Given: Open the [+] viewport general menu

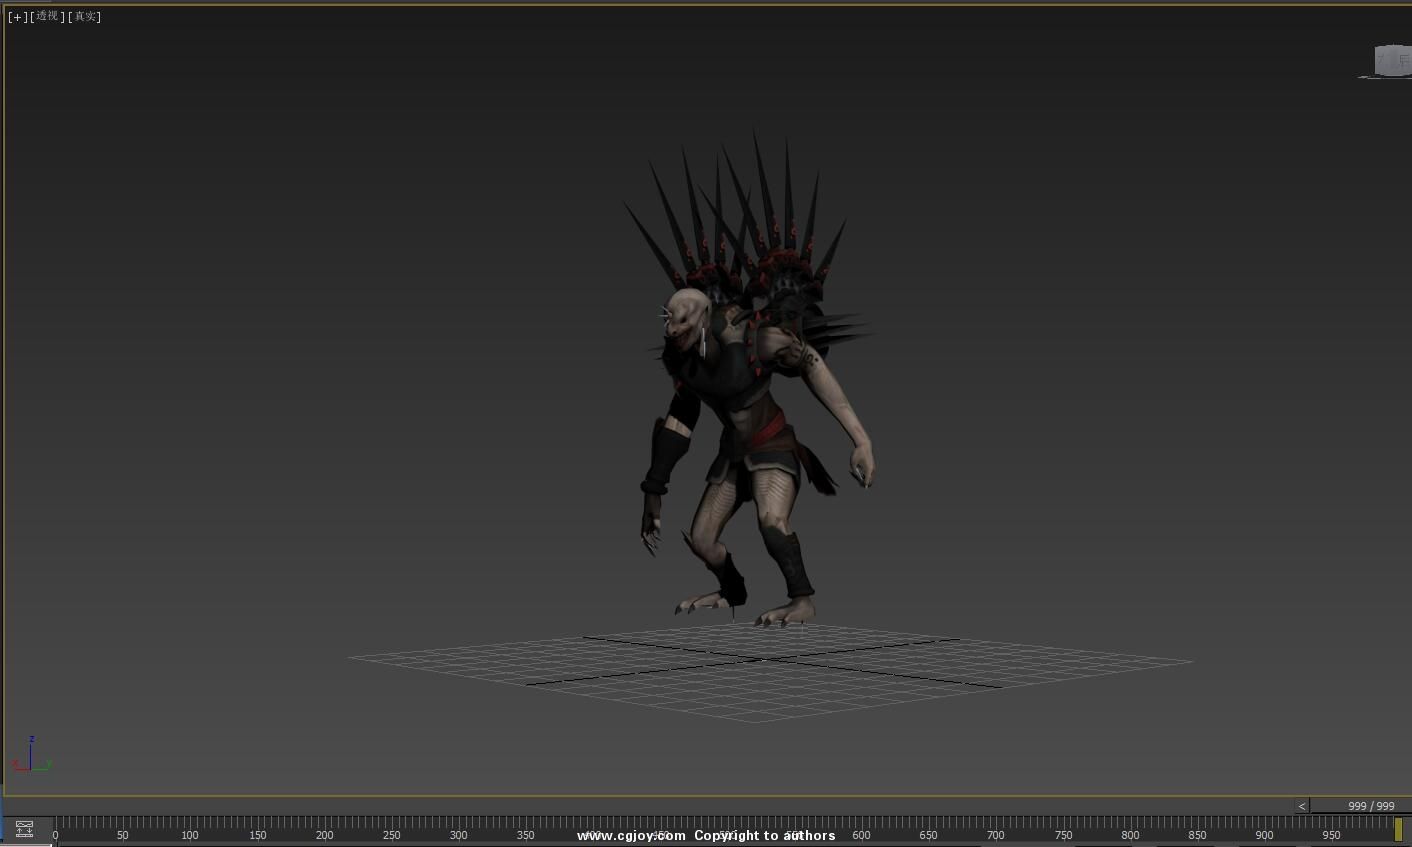Looking at the screenshot, I should [17, 16].
